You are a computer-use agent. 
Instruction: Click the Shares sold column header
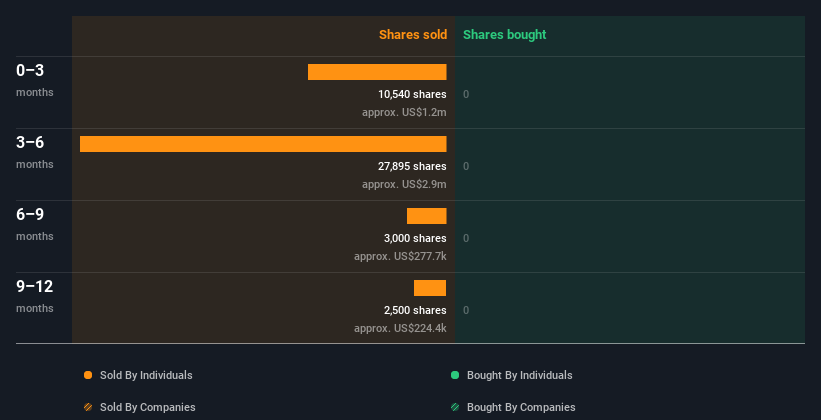413,35
